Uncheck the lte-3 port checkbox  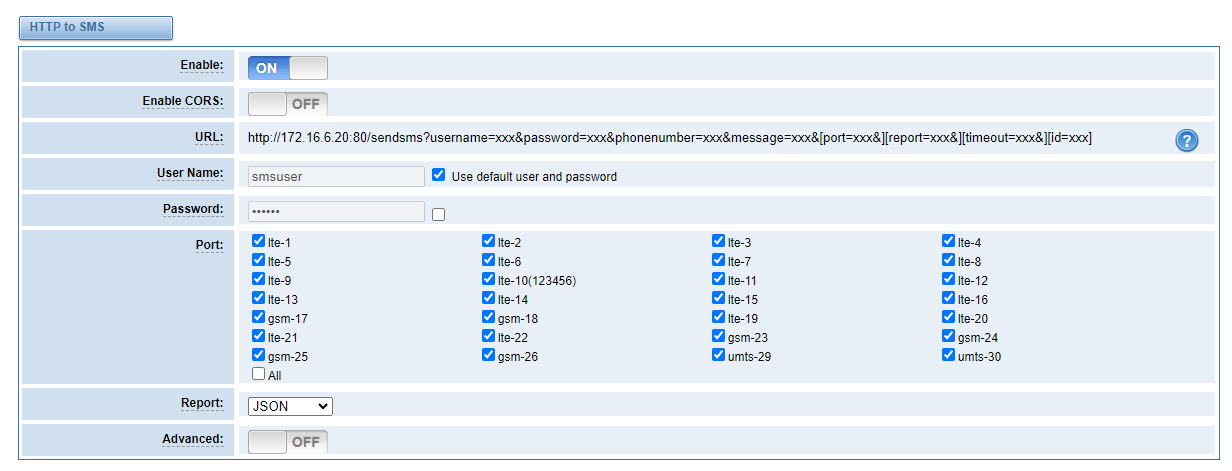(x=718, y=241)
